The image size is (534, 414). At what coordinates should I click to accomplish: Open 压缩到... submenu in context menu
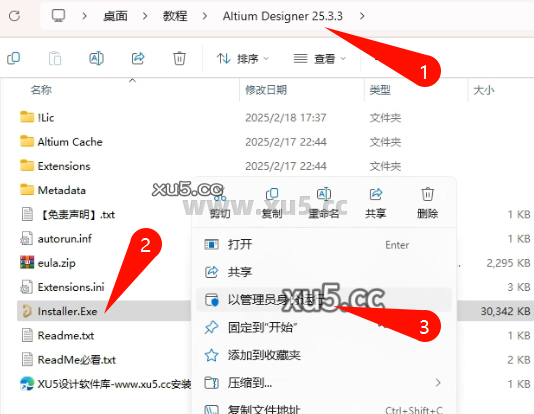click(x=324, y=383)
